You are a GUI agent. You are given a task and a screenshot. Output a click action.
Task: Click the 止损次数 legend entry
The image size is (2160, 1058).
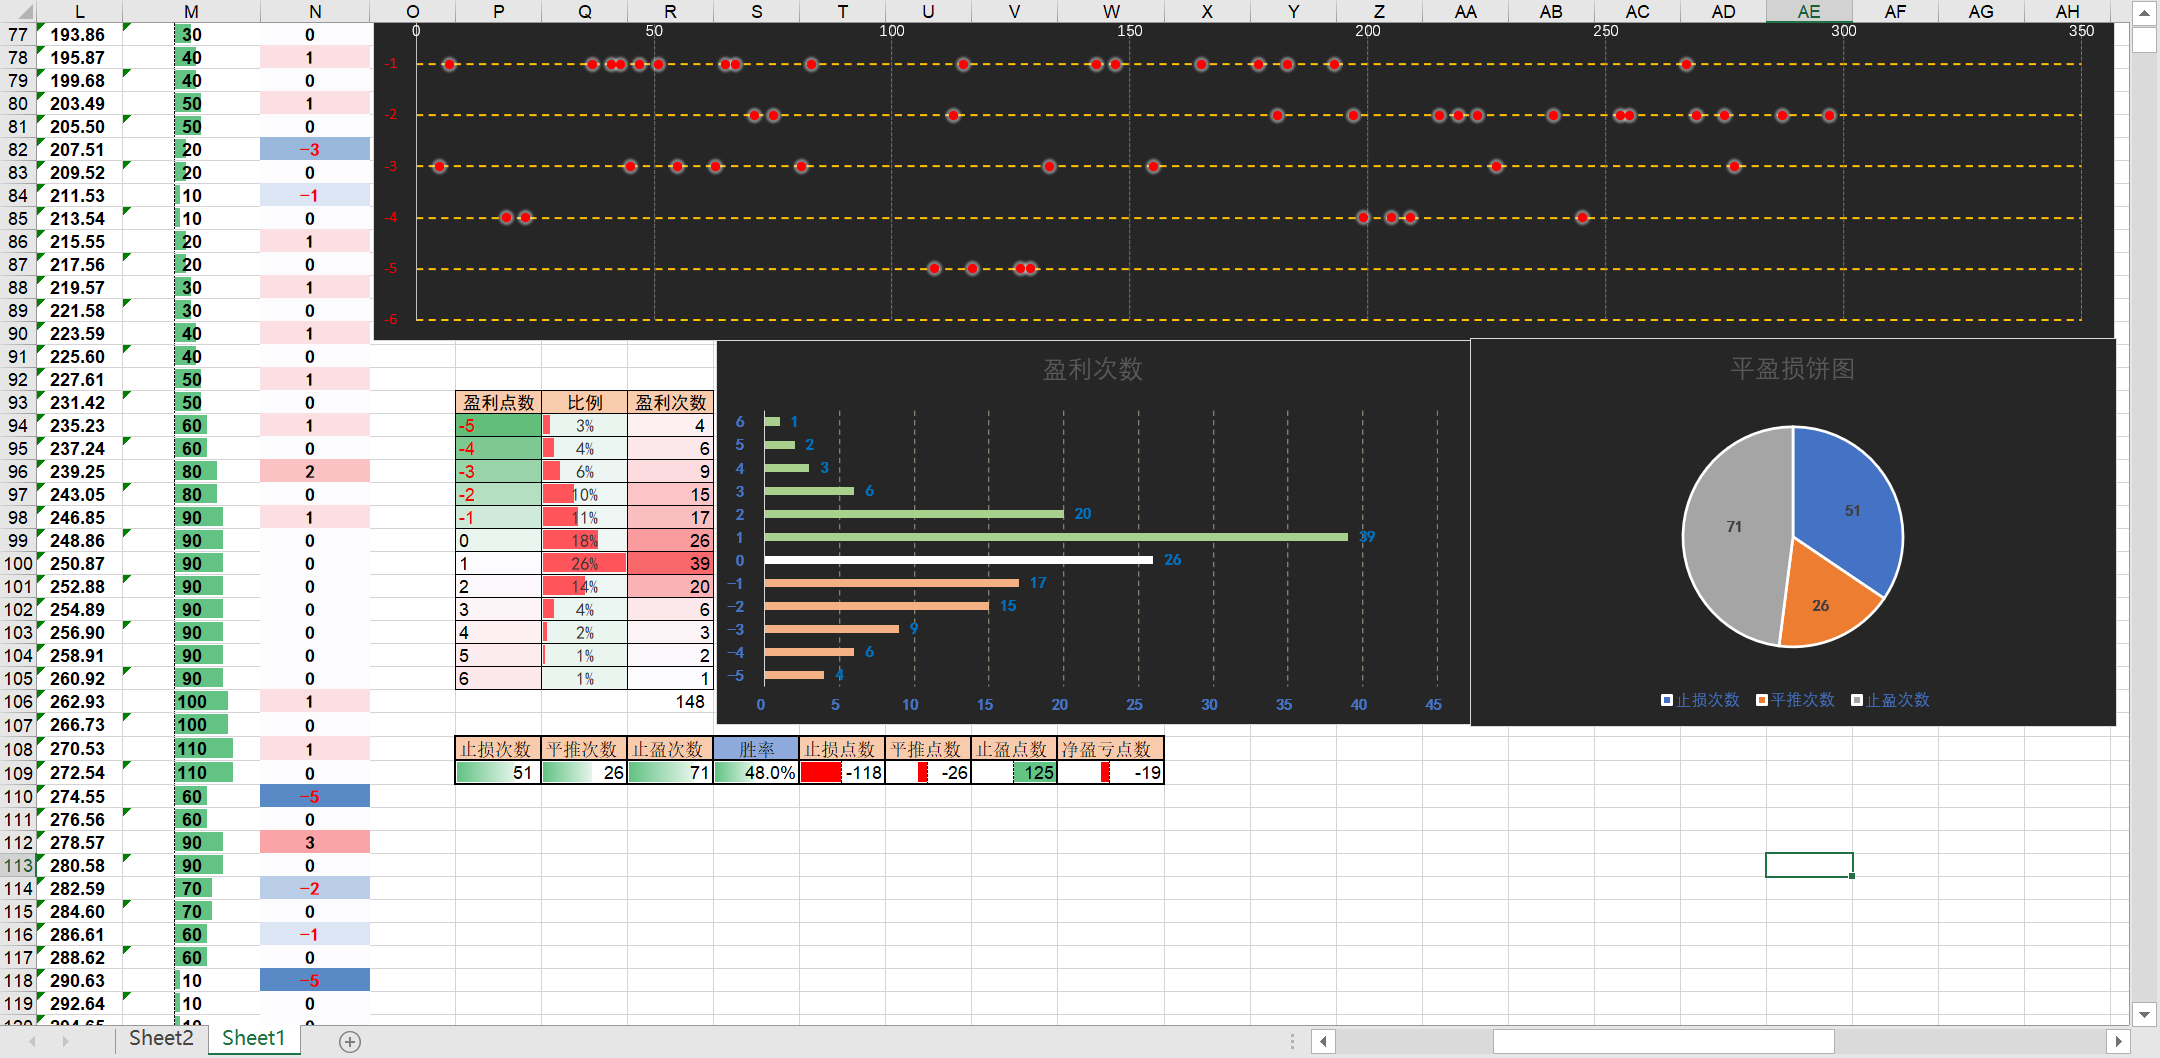point(1700,700)
